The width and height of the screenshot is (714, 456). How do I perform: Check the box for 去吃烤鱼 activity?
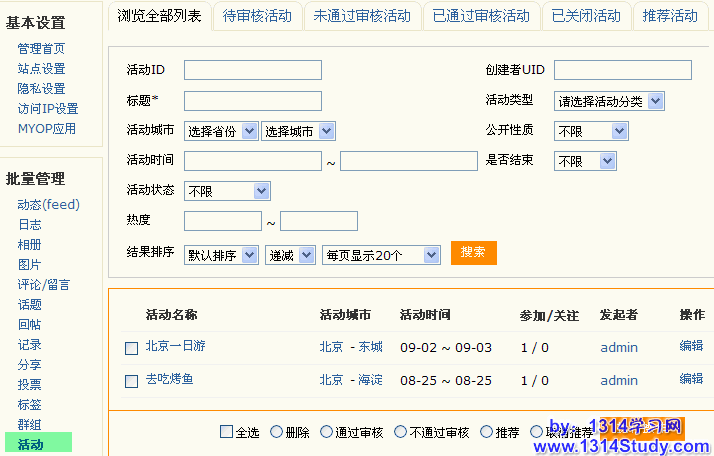[131, 381]
